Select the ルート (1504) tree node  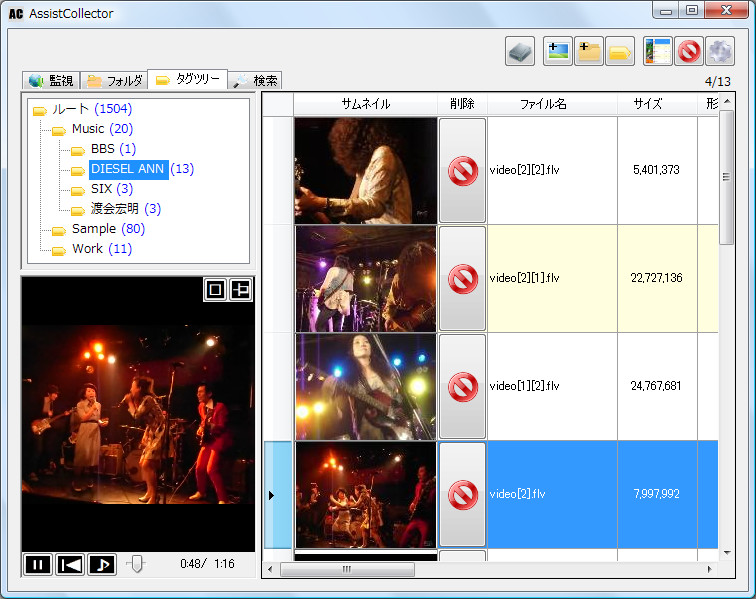tap(82, 109)
